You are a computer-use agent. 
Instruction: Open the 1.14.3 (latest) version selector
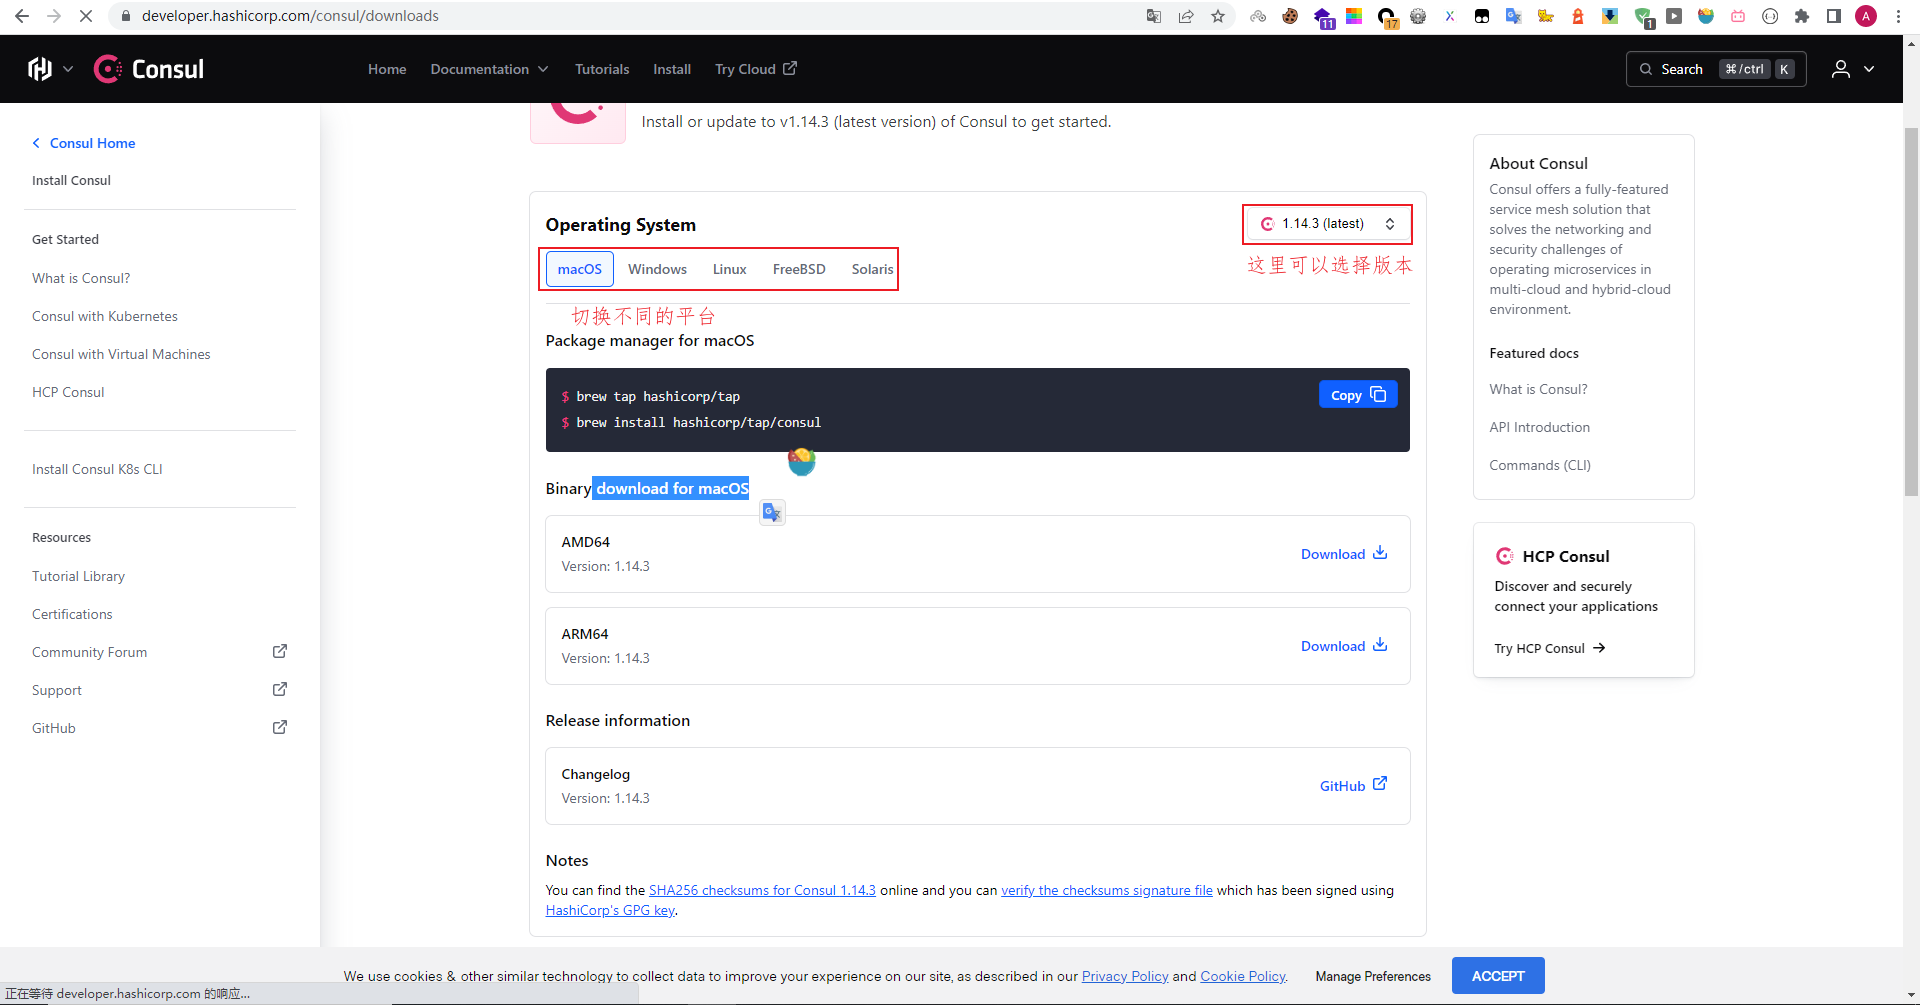tap(1327, 224)
